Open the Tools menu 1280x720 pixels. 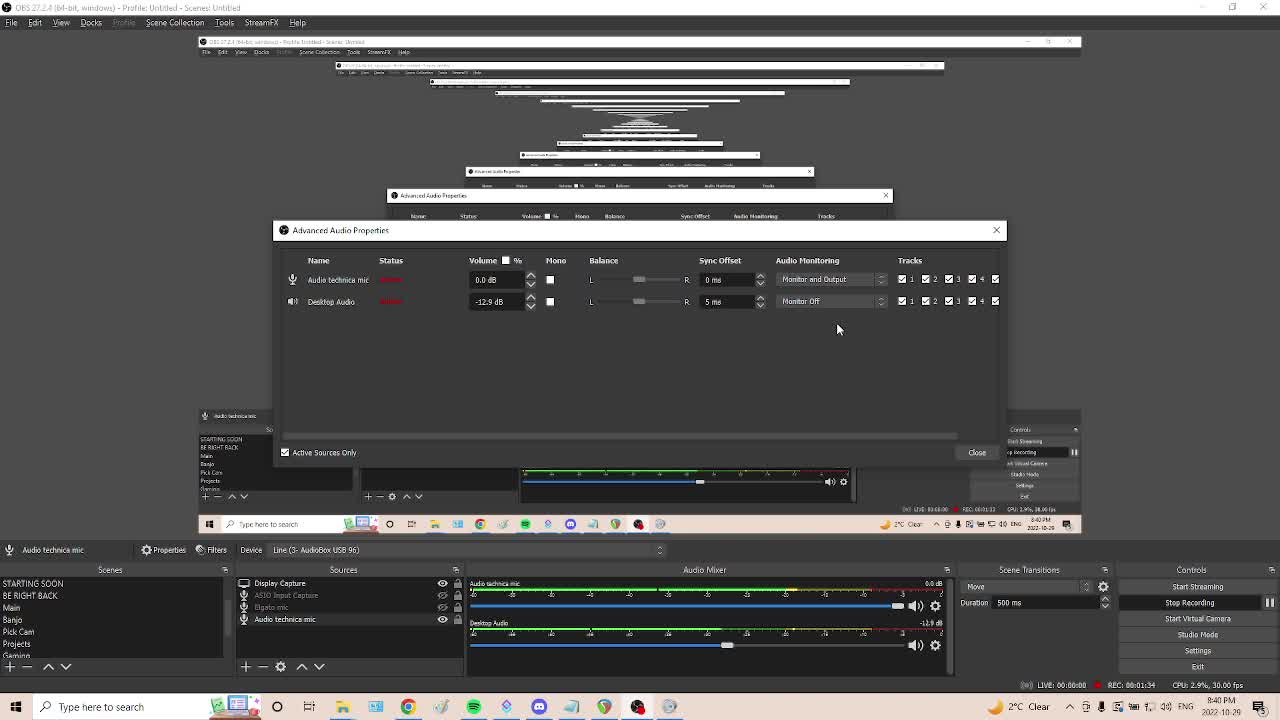click(x=224, y=22)
